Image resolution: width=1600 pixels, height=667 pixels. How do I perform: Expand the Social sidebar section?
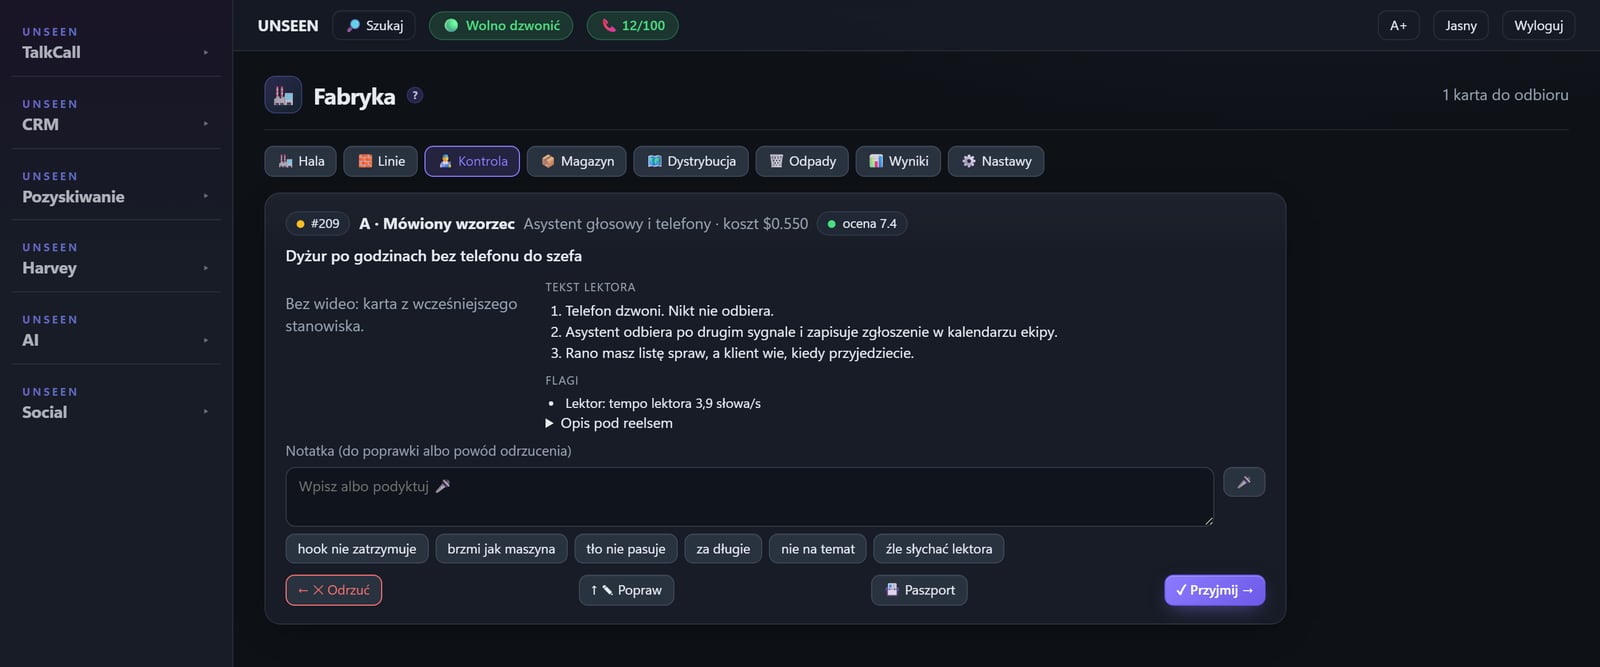click(116, 403)
